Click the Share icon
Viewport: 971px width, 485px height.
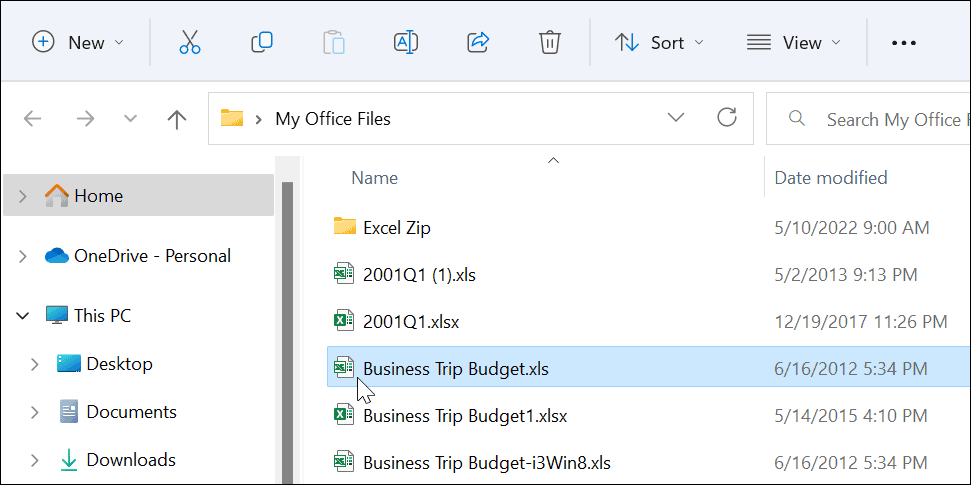[x=478, y=43]
